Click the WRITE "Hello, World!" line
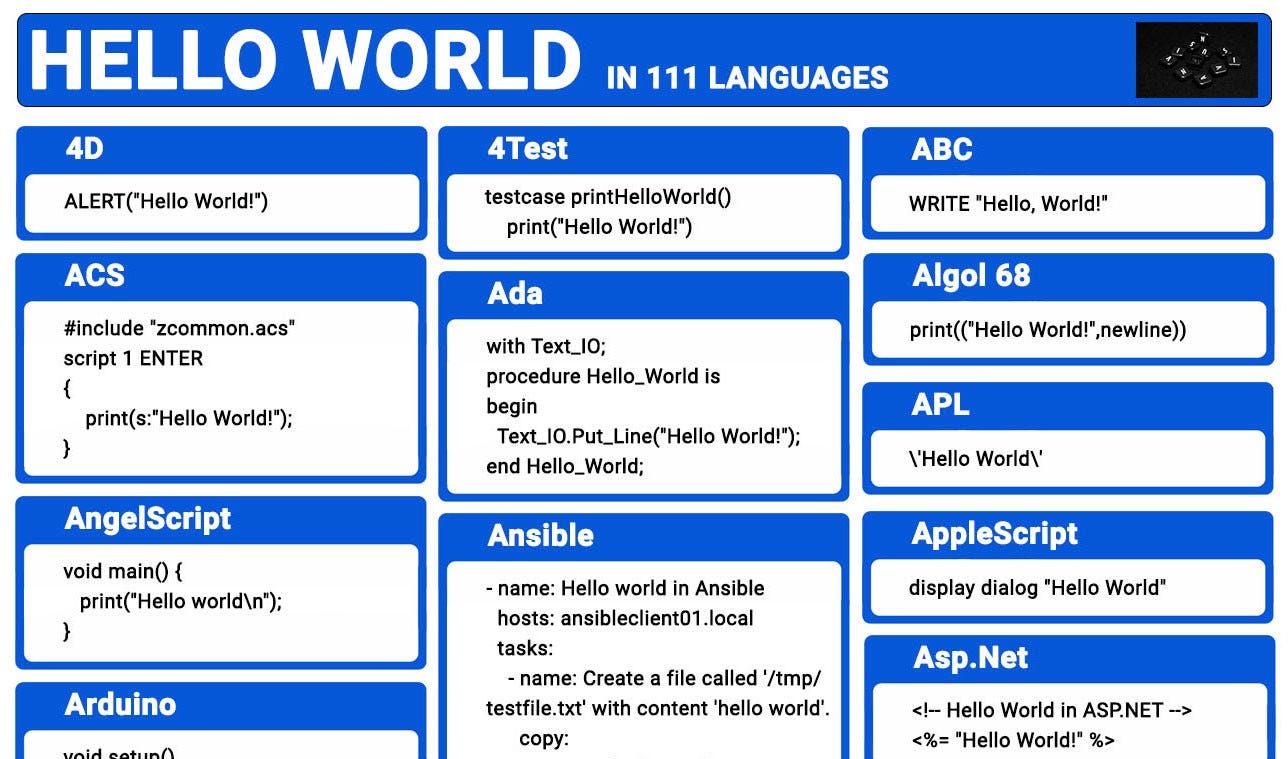The width and height of the screenshot is (1288, 759). 1008,204
